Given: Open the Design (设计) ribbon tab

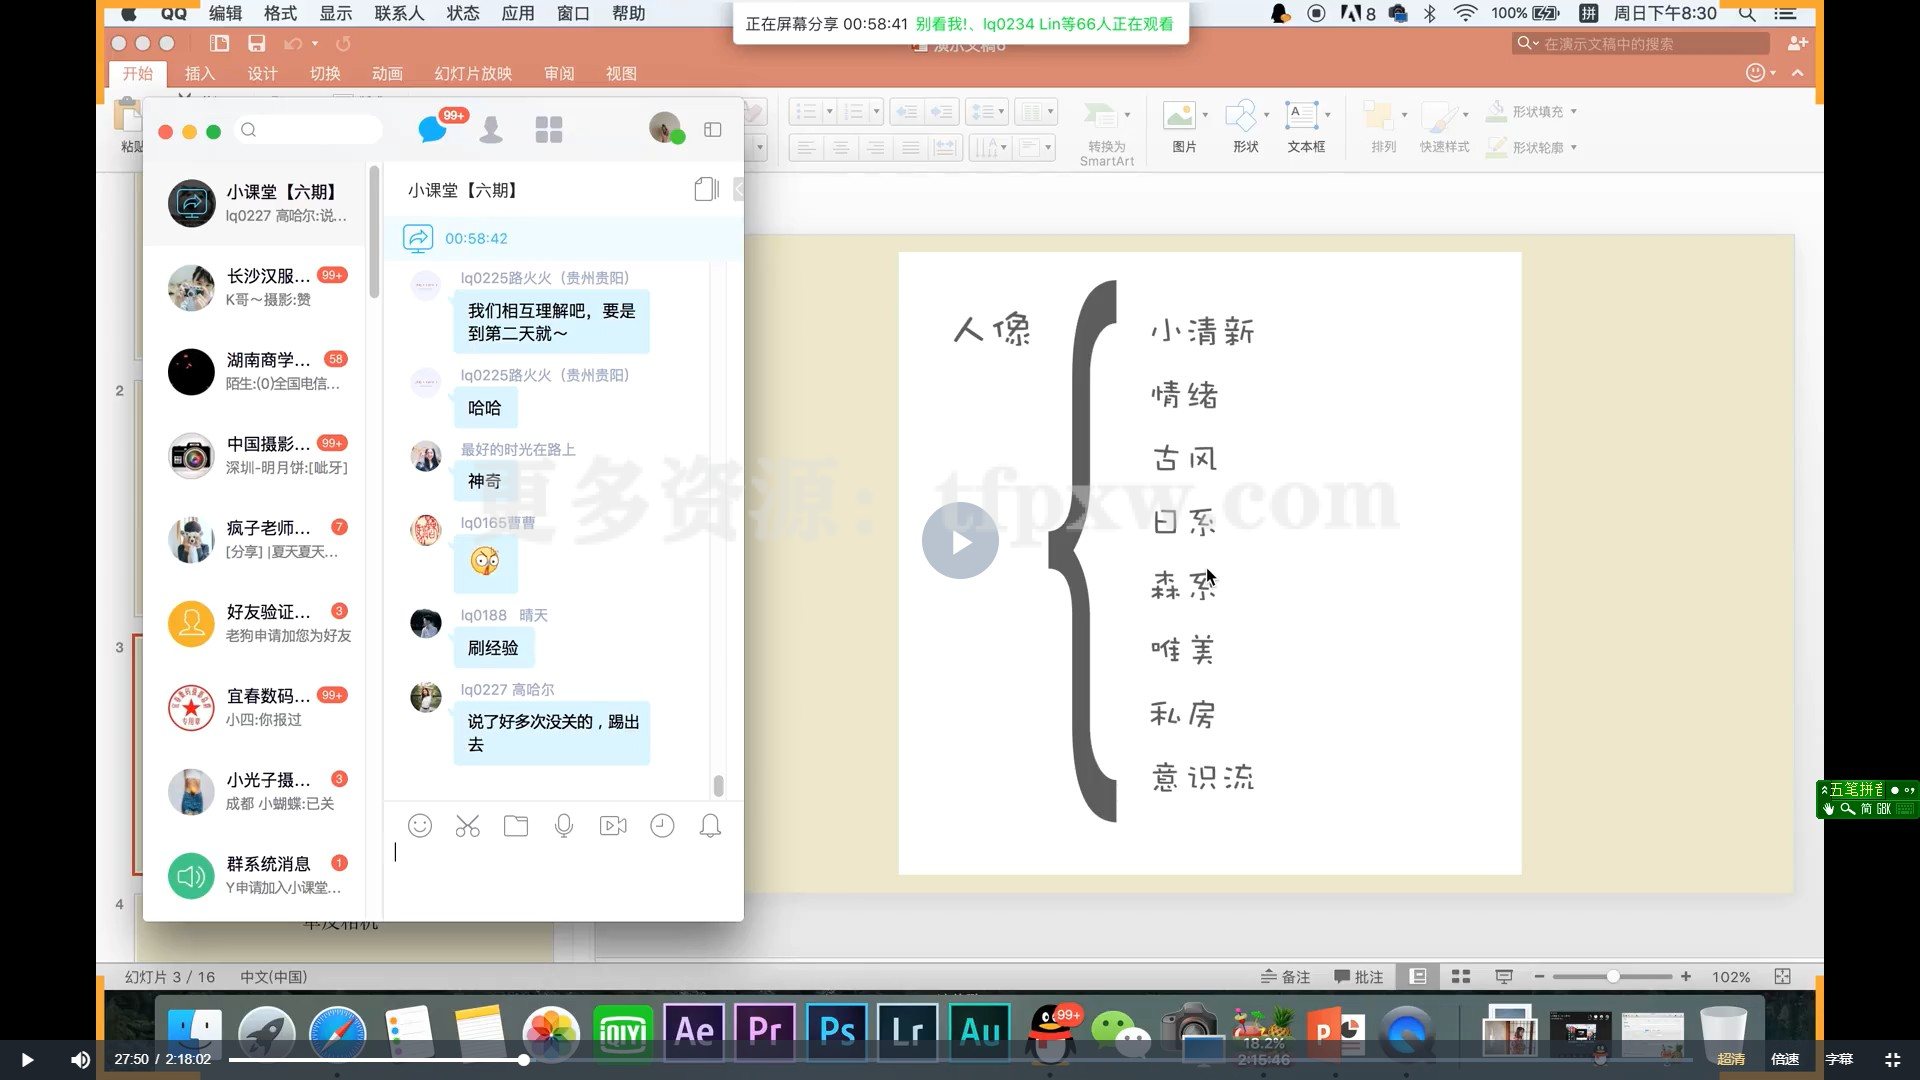Looking at the screenshot, I should click(262, 73).
